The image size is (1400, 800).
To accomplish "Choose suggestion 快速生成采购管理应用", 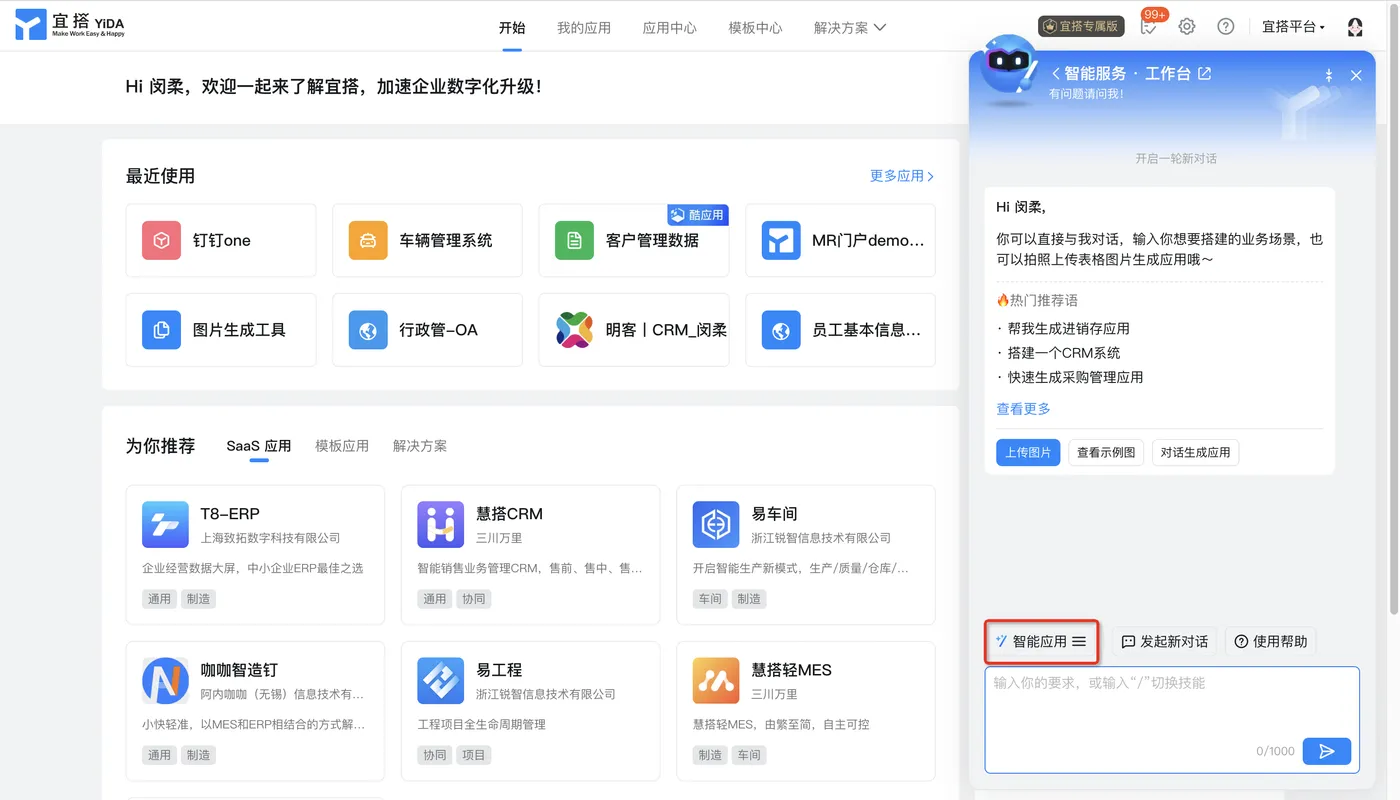I will pyautogui.click(x=1075, y=377).
